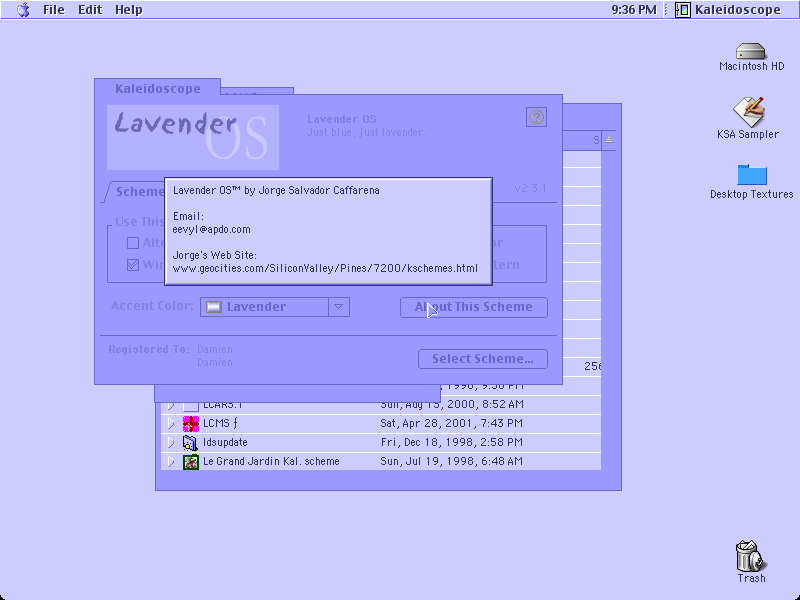The height and width of the screenshot is (600, 800).
Task: Open the Apple menu
Action: pos(23,10)
